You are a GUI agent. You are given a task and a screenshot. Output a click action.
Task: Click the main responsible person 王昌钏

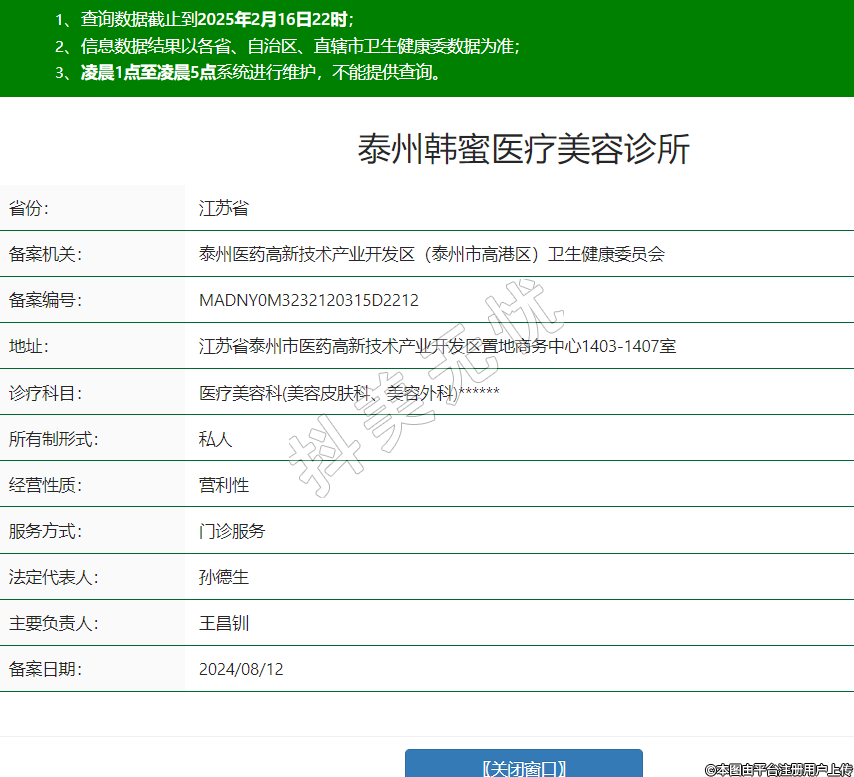223,623
